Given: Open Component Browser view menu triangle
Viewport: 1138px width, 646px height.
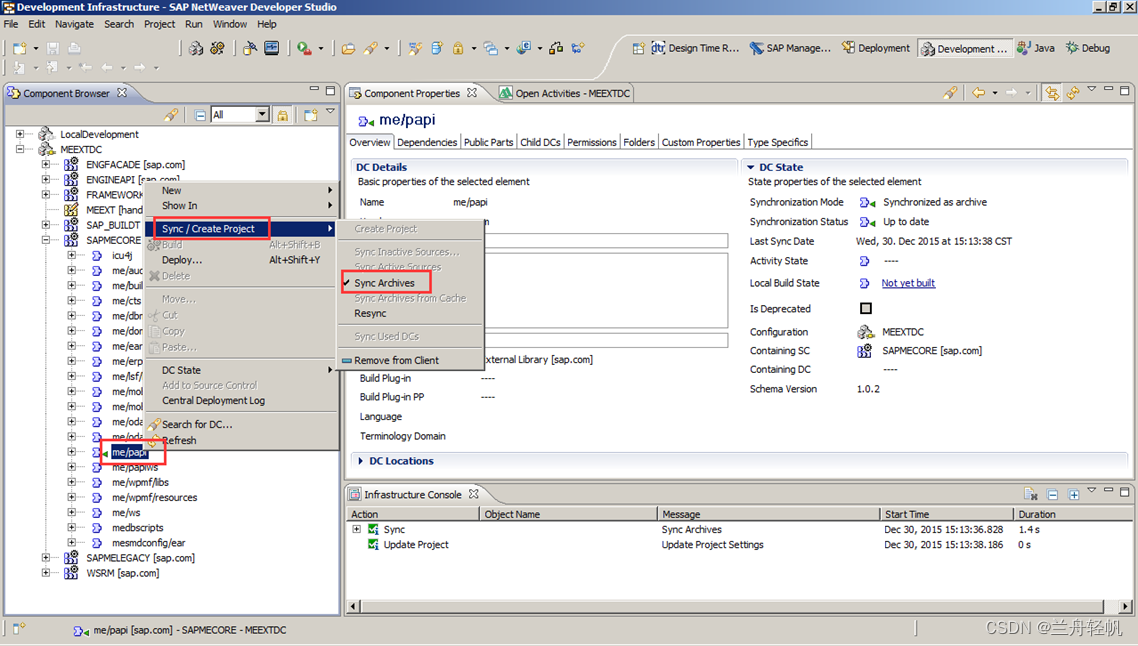Looking at the screenshot, I should click(x=330, y=112).
